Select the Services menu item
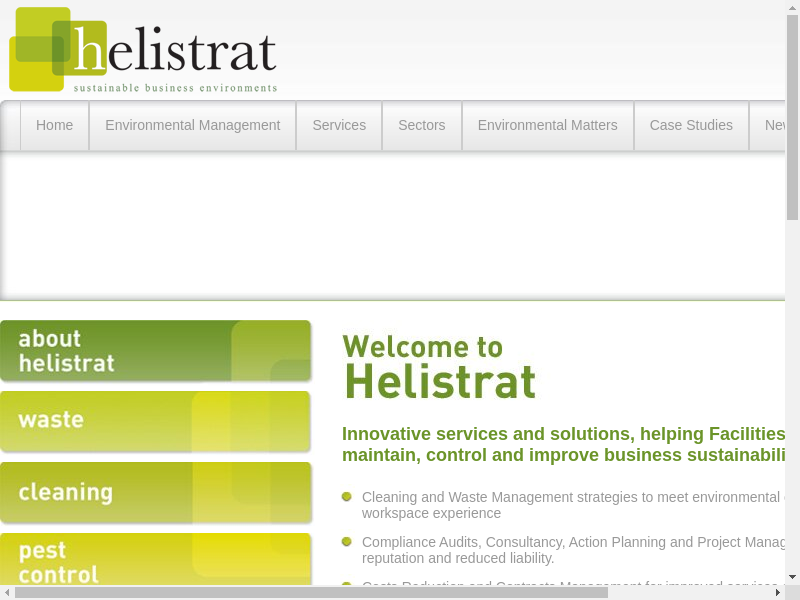This screenshot has height=600, width=800. point(339,125)
